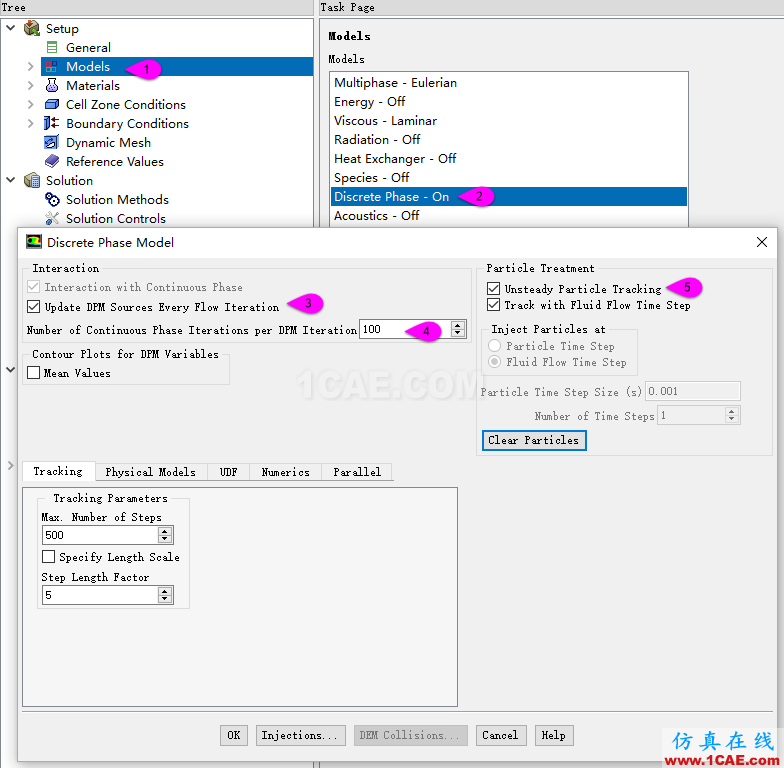Select Dynamic Mesh in the tree
The height and width of the screenshot is (768, 784).
tap(108, 142)
